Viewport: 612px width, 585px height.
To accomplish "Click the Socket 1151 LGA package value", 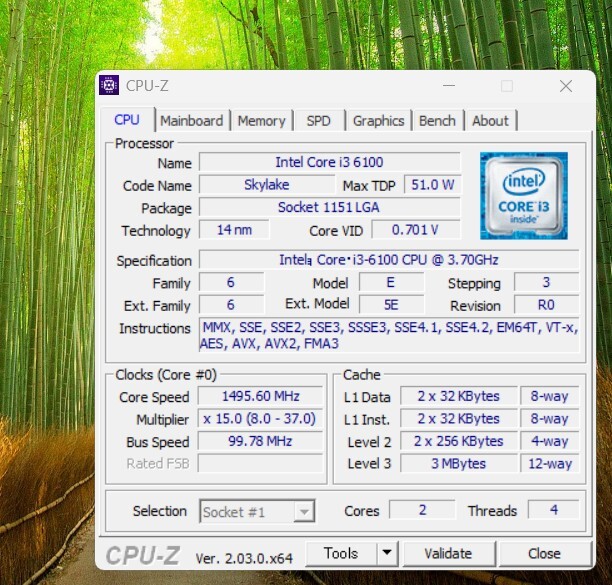I will click(329, 207).
